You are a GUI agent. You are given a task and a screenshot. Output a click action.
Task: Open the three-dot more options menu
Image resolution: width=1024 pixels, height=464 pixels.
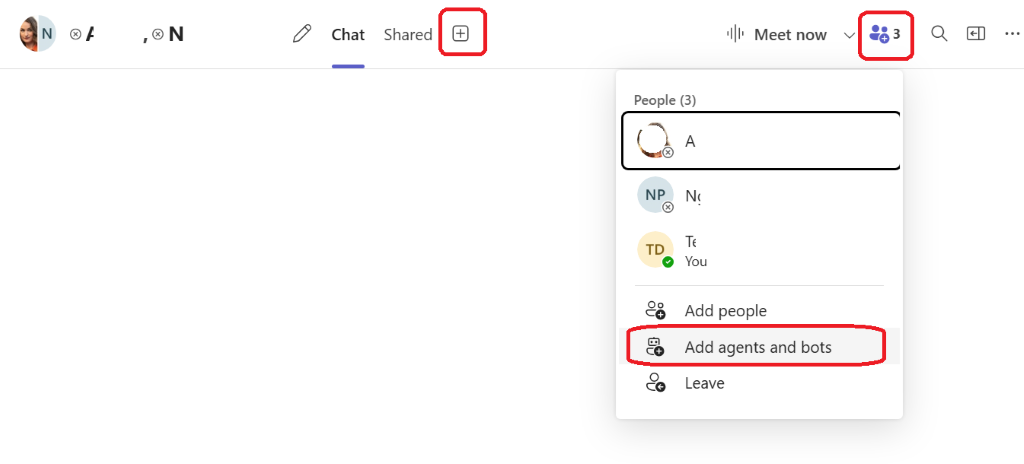point(1012,34)
